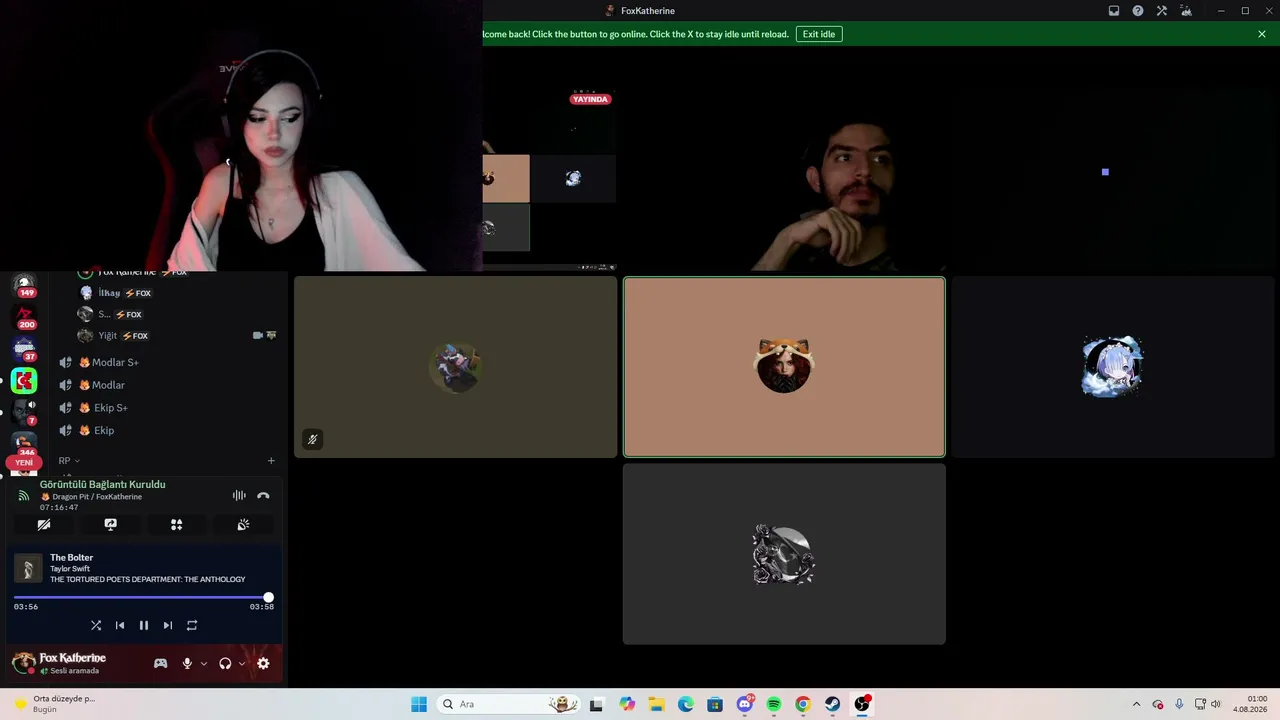Open Google Chrome from the taskbar
The image size is (1280, 720).
tap(803, 704)
